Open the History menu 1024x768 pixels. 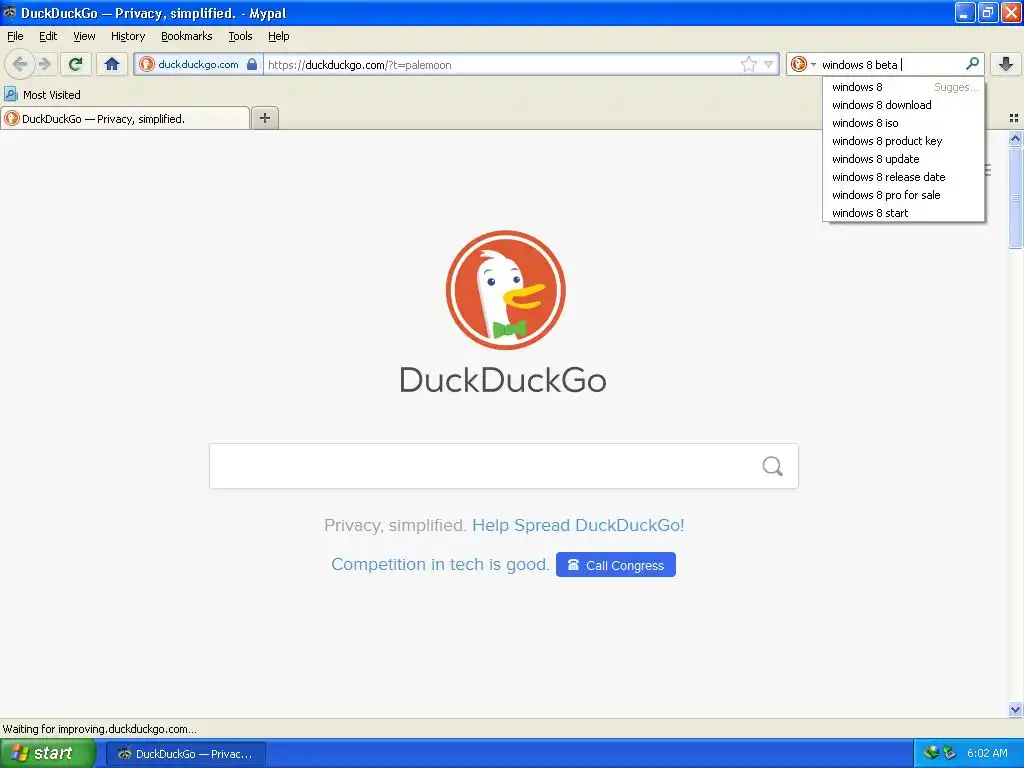(127, 36)
